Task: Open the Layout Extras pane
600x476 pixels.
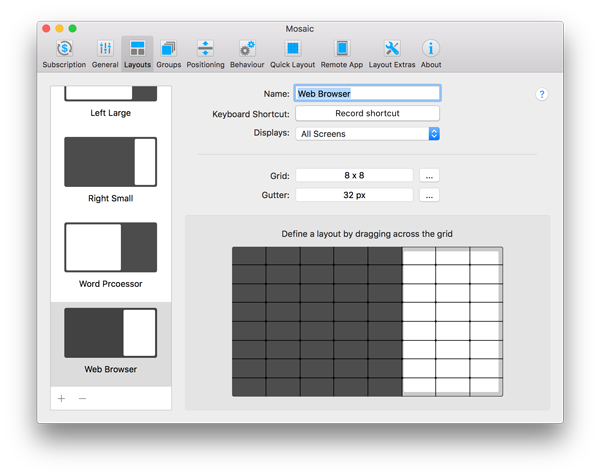Action: 391,53
